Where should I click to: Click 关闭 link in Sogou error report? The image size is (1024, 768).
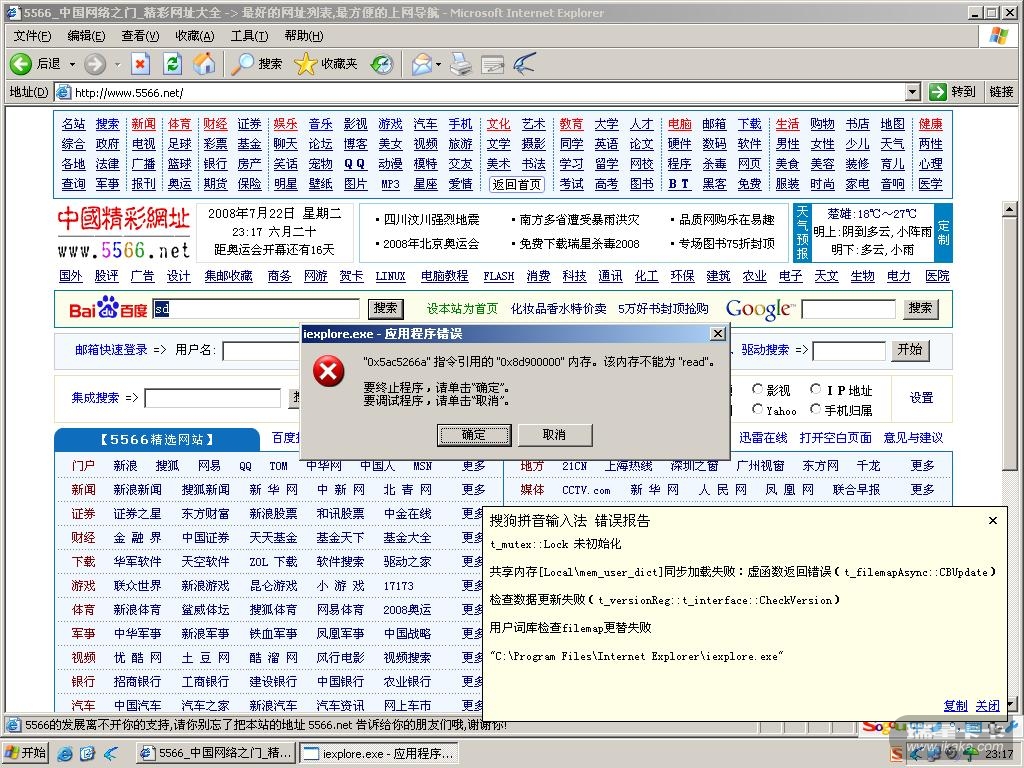[x=987, y=705]
